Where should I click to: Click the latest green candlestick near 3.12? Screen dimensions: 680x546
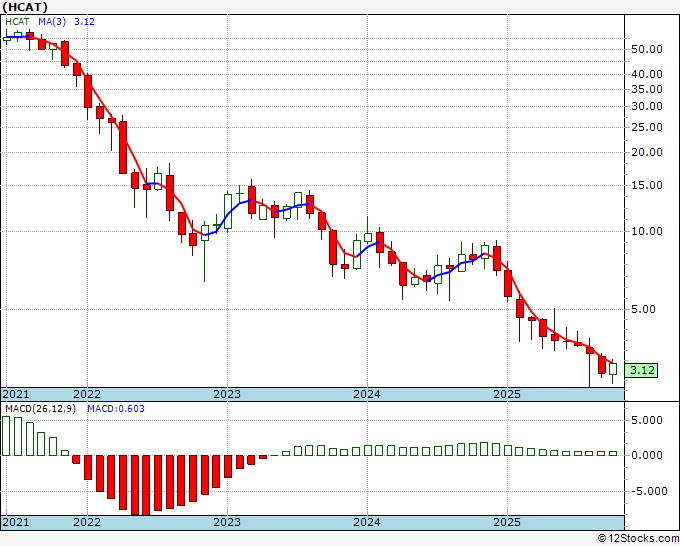click(613, 369)
